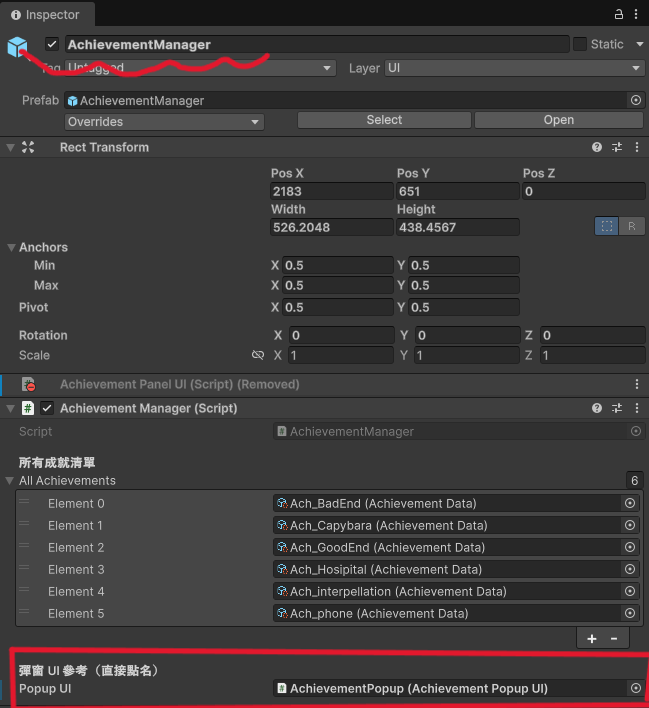Click the prefab Select button
This screenshot has height=708, width=649.
384,120
